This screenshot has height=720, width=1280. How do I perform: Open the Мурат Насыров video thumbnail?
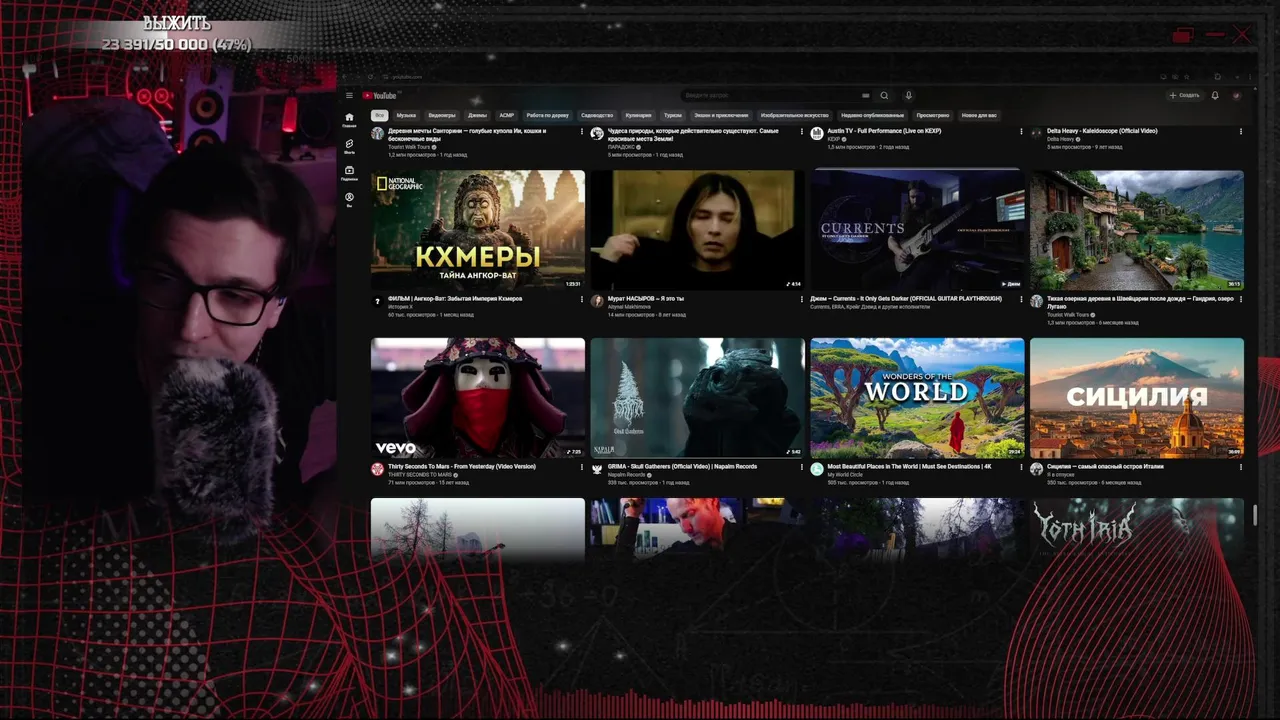[697, 230]
